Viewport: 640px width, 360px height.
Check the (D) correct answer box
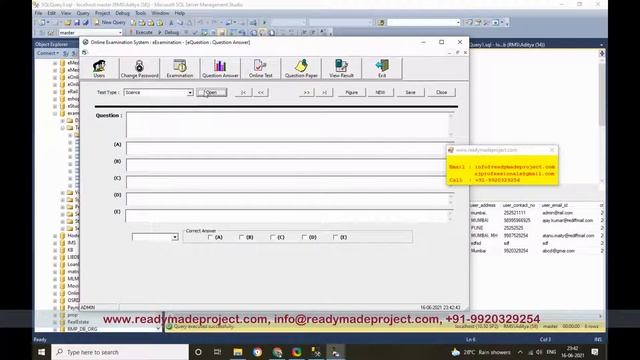pos(304,237)
